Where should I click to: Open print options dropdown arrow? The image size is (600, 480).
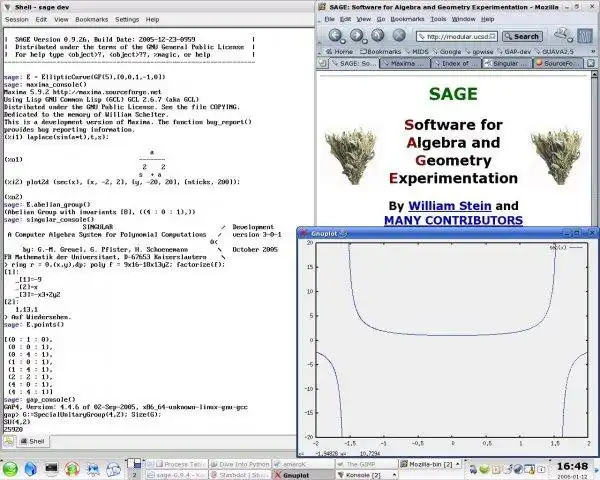pyautogui.click(x=570, y=40)
